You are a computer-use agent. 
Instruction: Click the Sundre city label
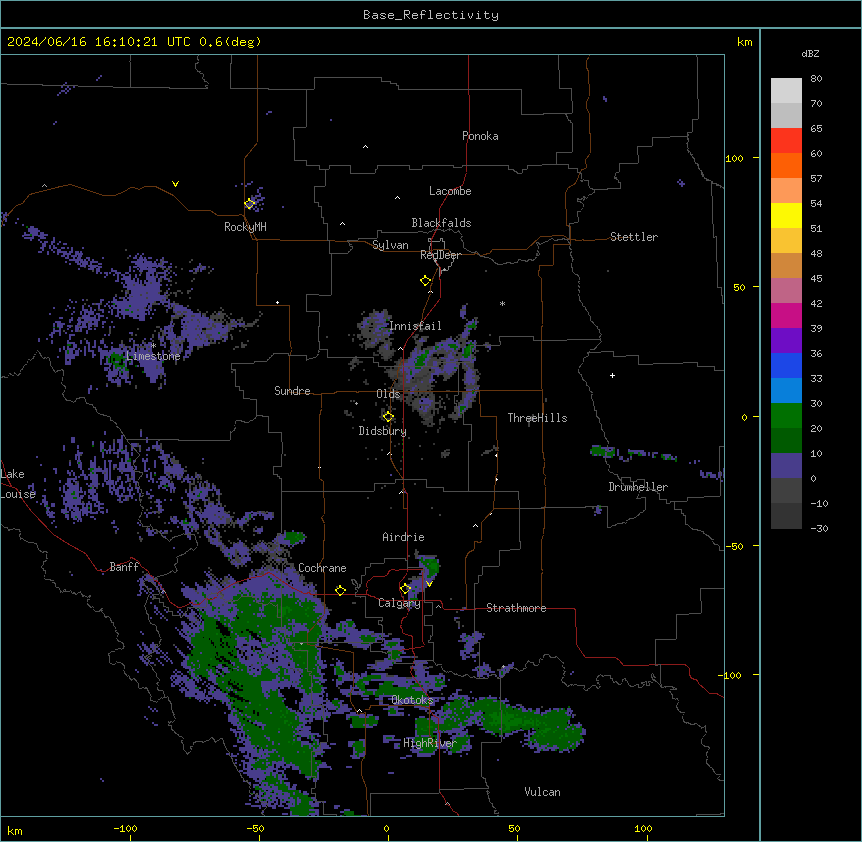click(292, 391)
